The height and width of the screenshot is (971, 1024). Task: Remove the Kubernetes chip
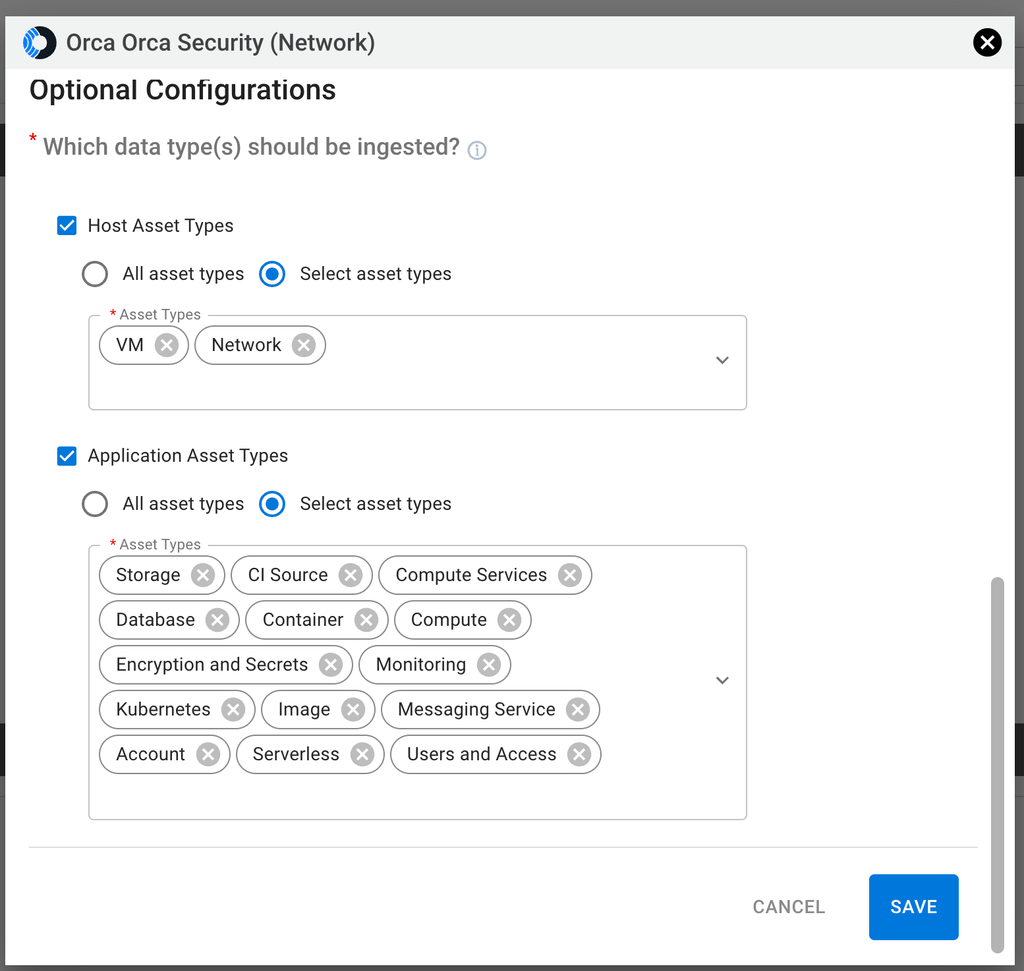pos(233,709)
